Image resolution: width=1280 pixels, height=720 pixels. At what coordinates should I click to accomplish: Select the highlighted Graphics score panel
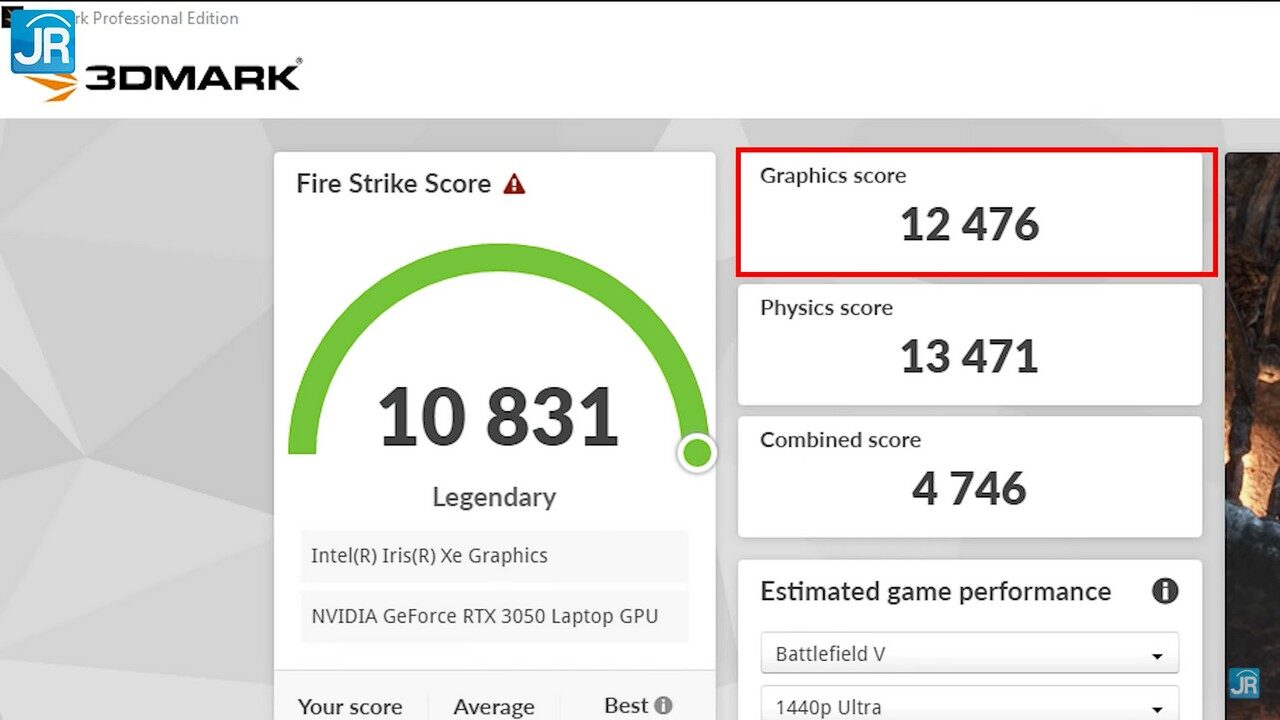click(970, 211)
